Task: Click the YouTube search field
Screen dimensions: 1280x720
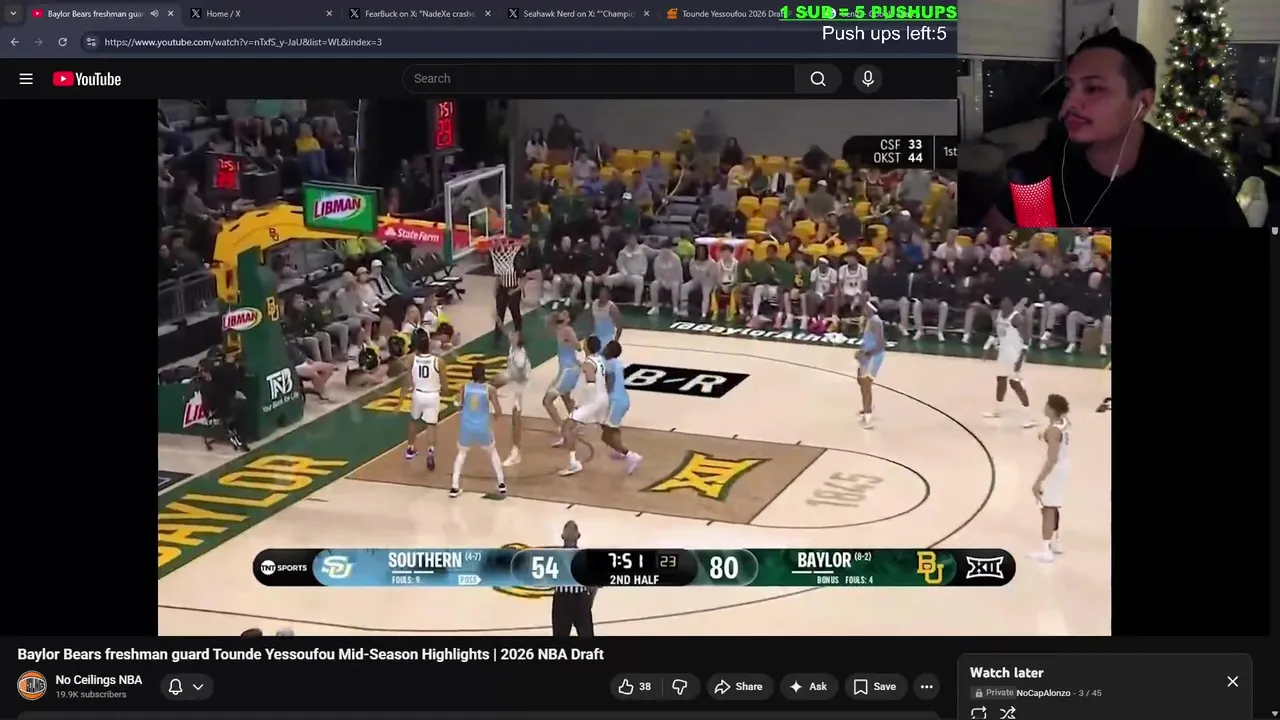Action: tap(598, 79)
